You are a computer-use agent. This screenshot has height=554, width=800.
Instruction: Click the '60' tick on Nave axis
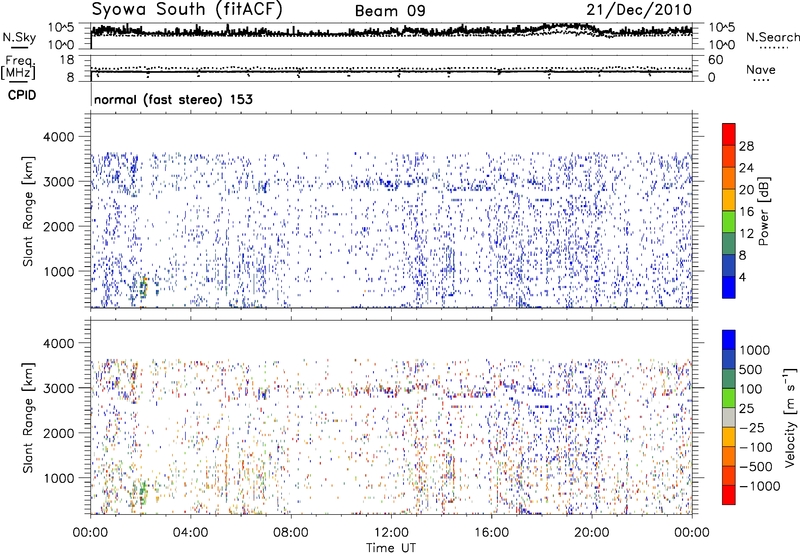715,60
